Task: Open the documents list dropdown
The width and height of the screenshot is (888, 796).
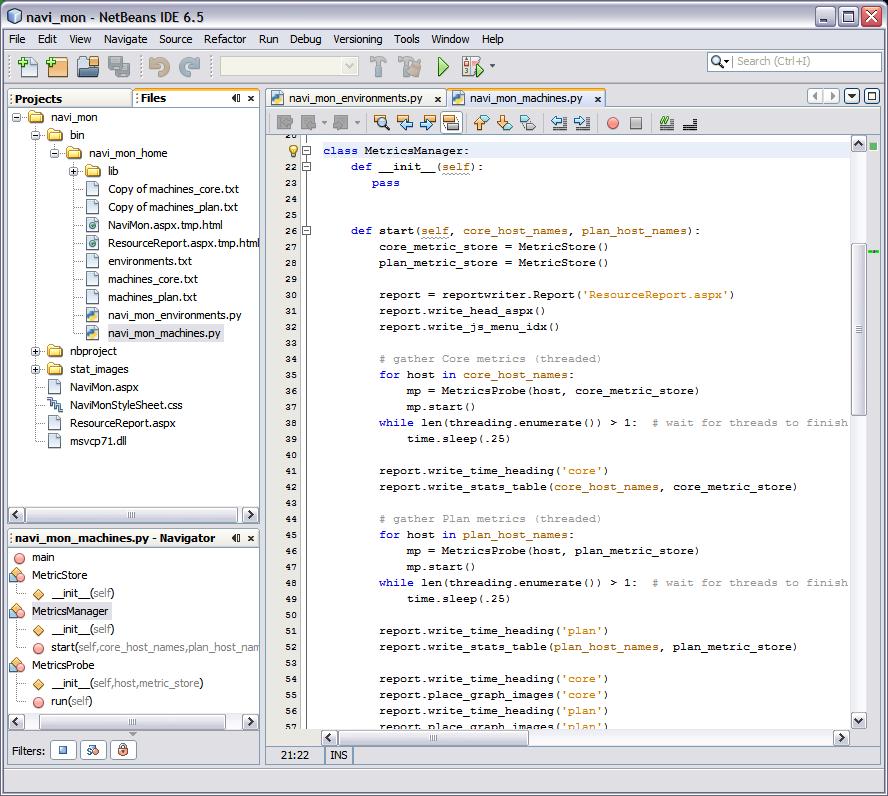Action: [852, 96]
